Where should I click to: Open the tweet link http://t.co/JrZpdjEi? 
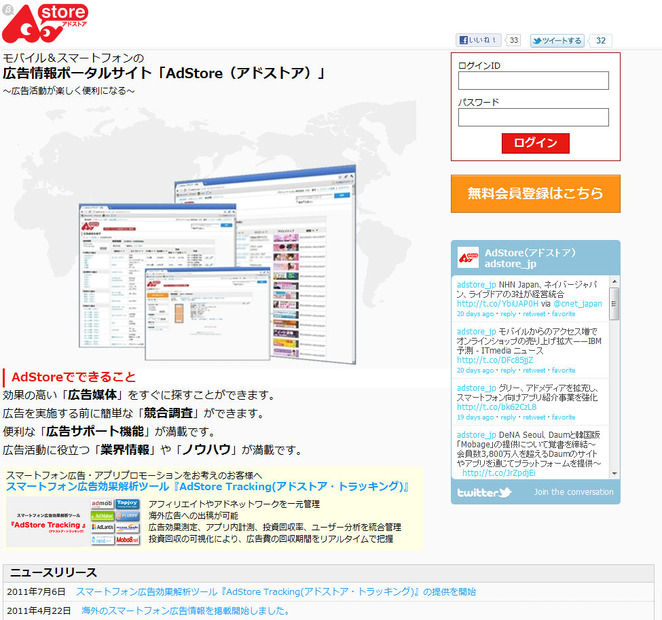point(499,473)
